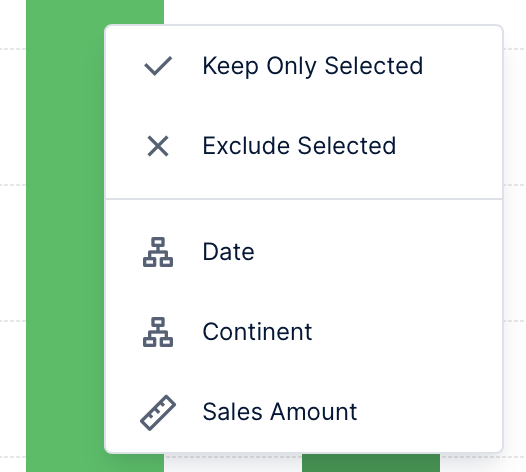The height and width of the screenshot is (472, 526).
Task: Click the divider line between menu sections
Action: (x=304, y=199)
